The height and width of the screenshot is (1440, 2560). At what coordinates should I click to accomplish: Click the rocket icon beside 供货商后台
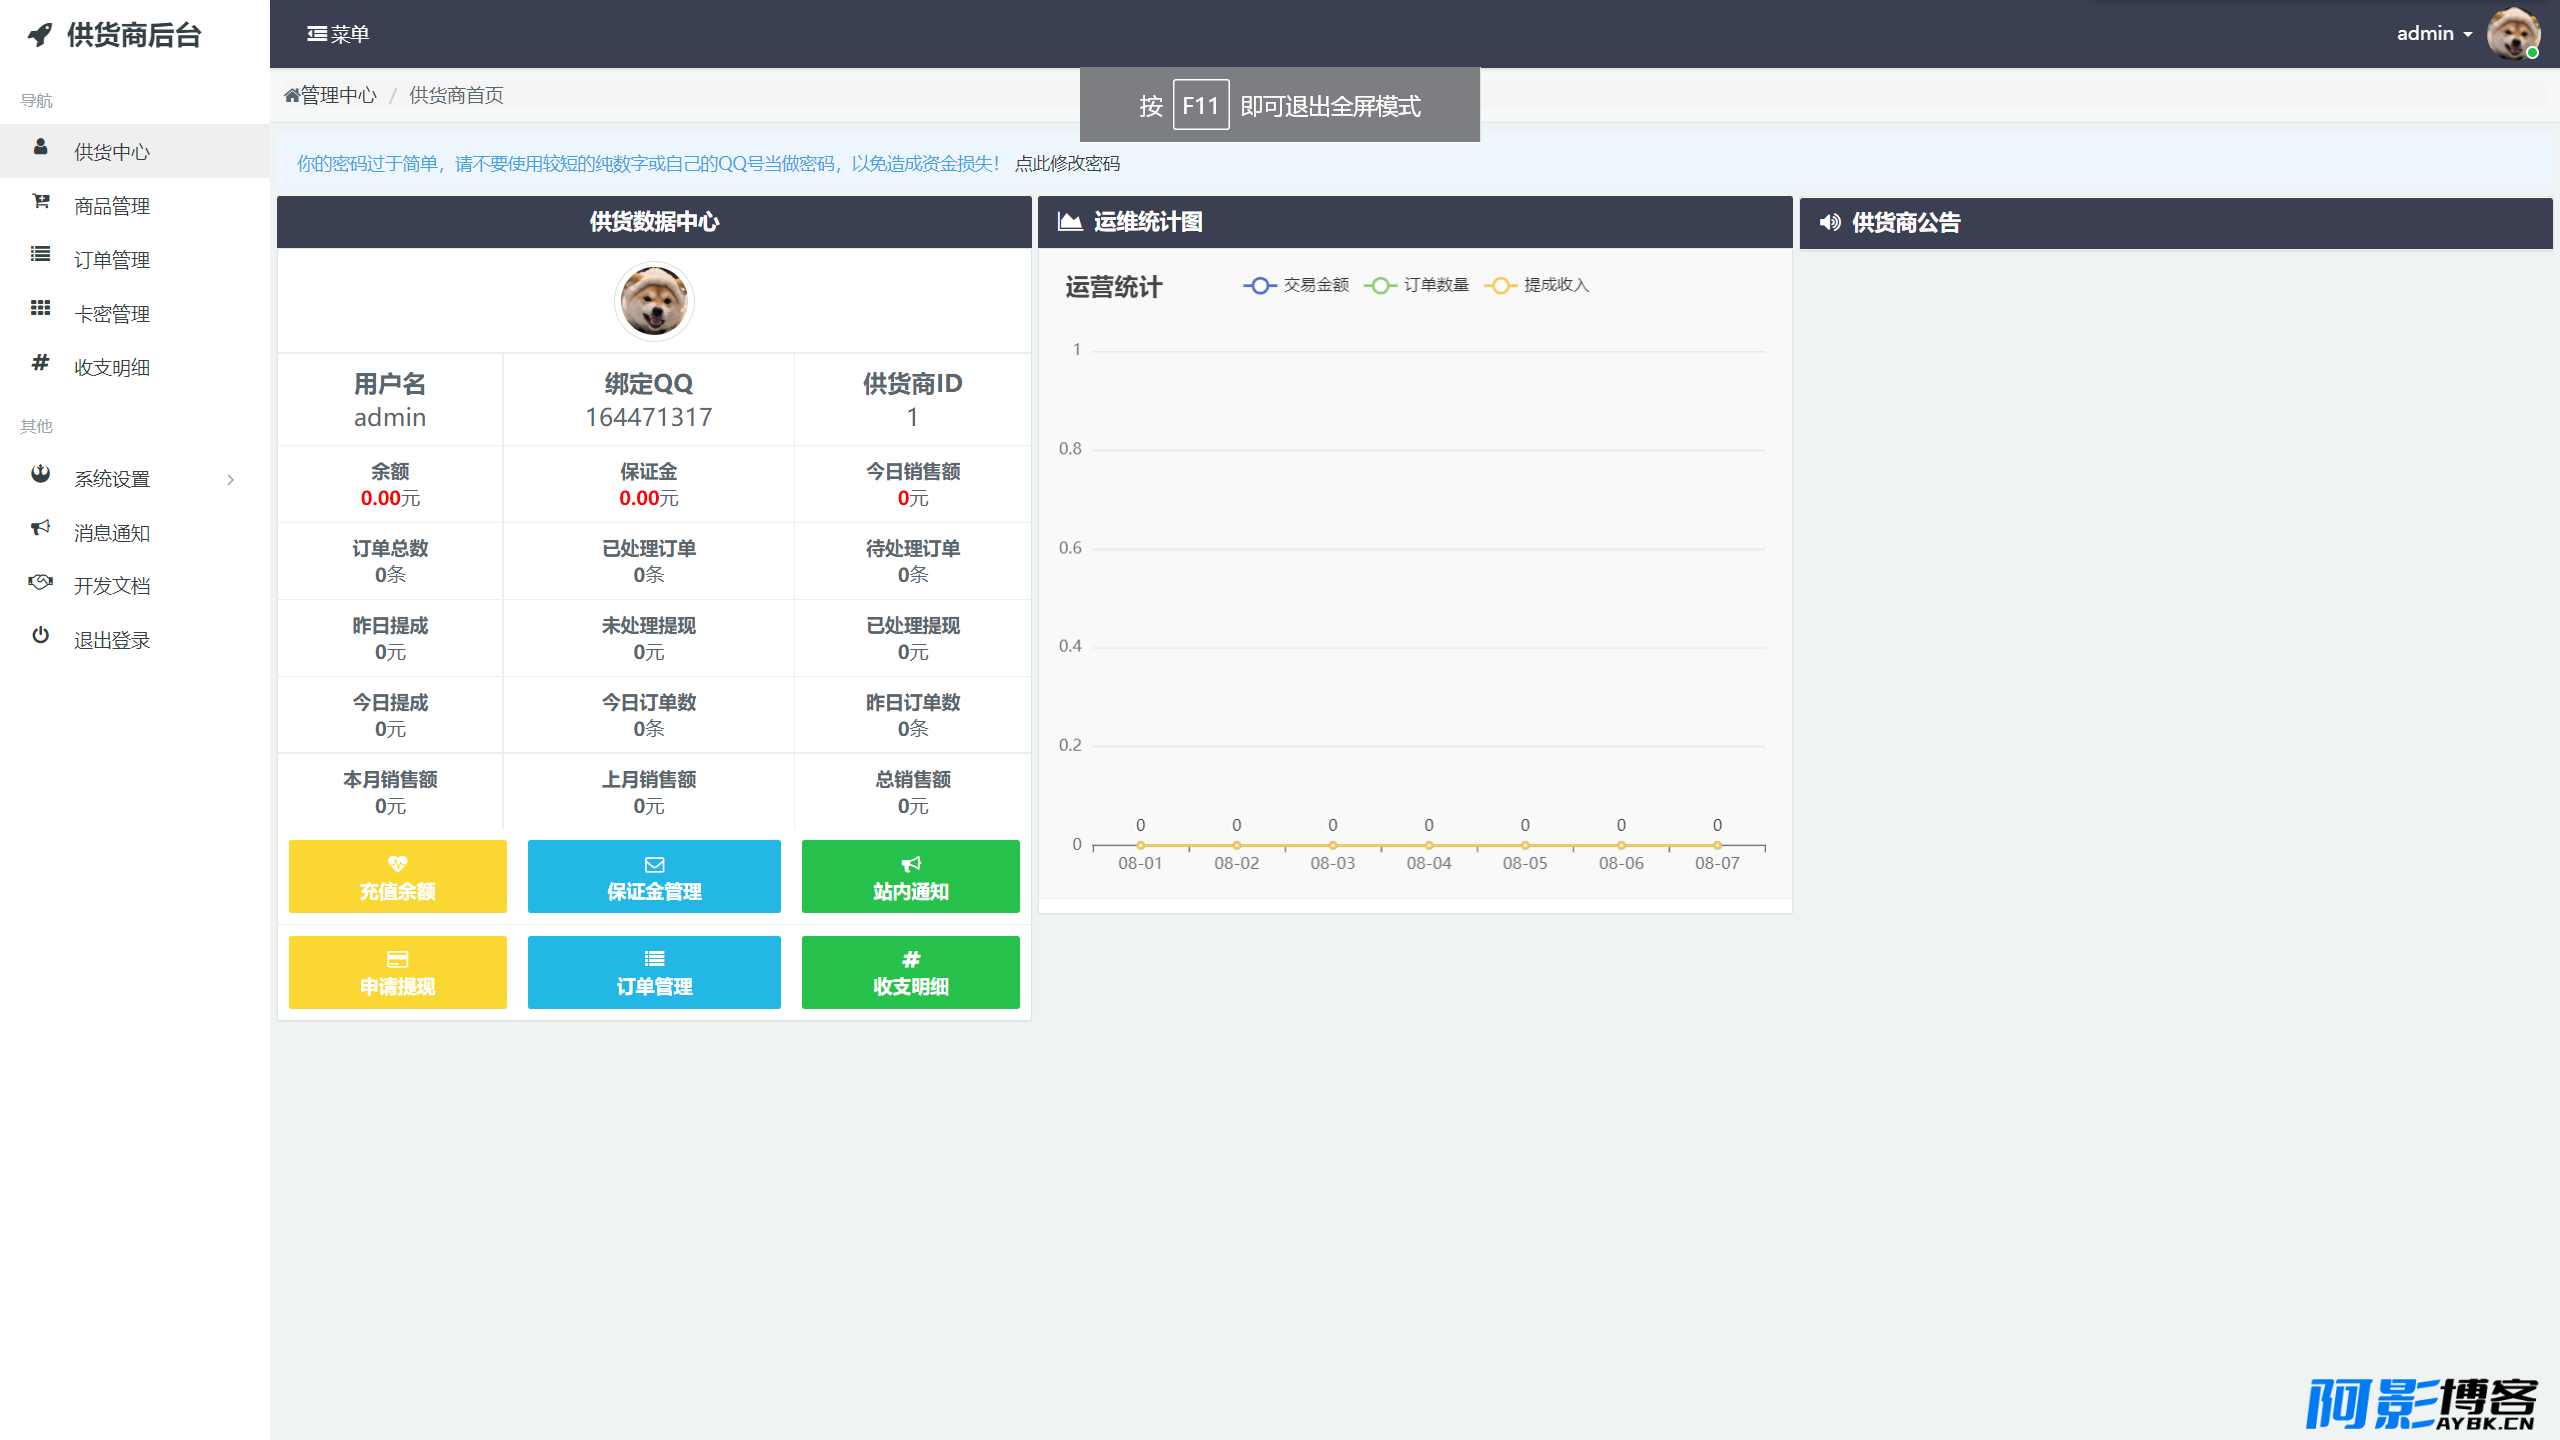pyautogui.click(x=40, y=35)
